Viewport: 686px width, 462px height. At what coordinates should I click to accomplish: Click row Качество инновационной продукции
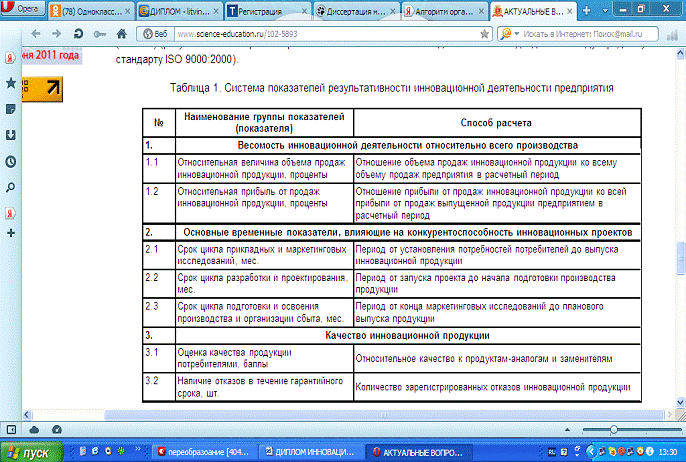pyautogui.click(x=408, y=336)
